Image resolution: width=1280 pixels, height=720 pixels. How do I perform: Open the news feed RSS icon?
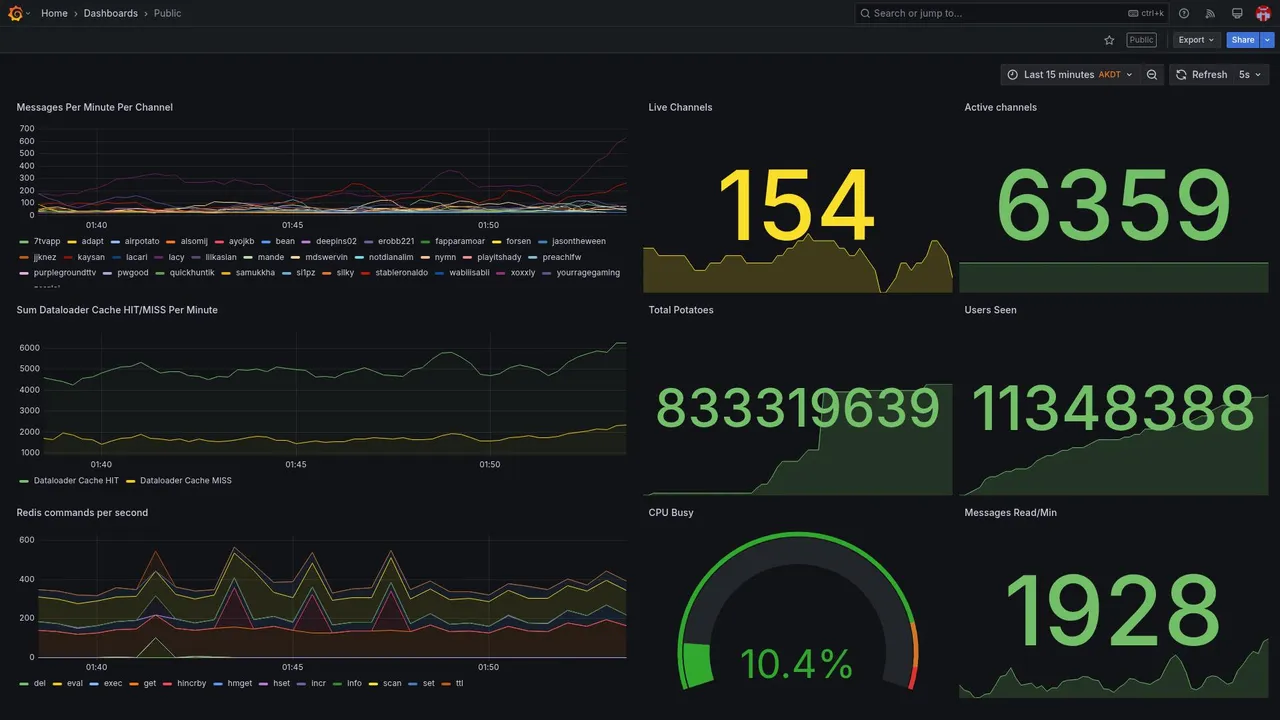pos(1210,13)
